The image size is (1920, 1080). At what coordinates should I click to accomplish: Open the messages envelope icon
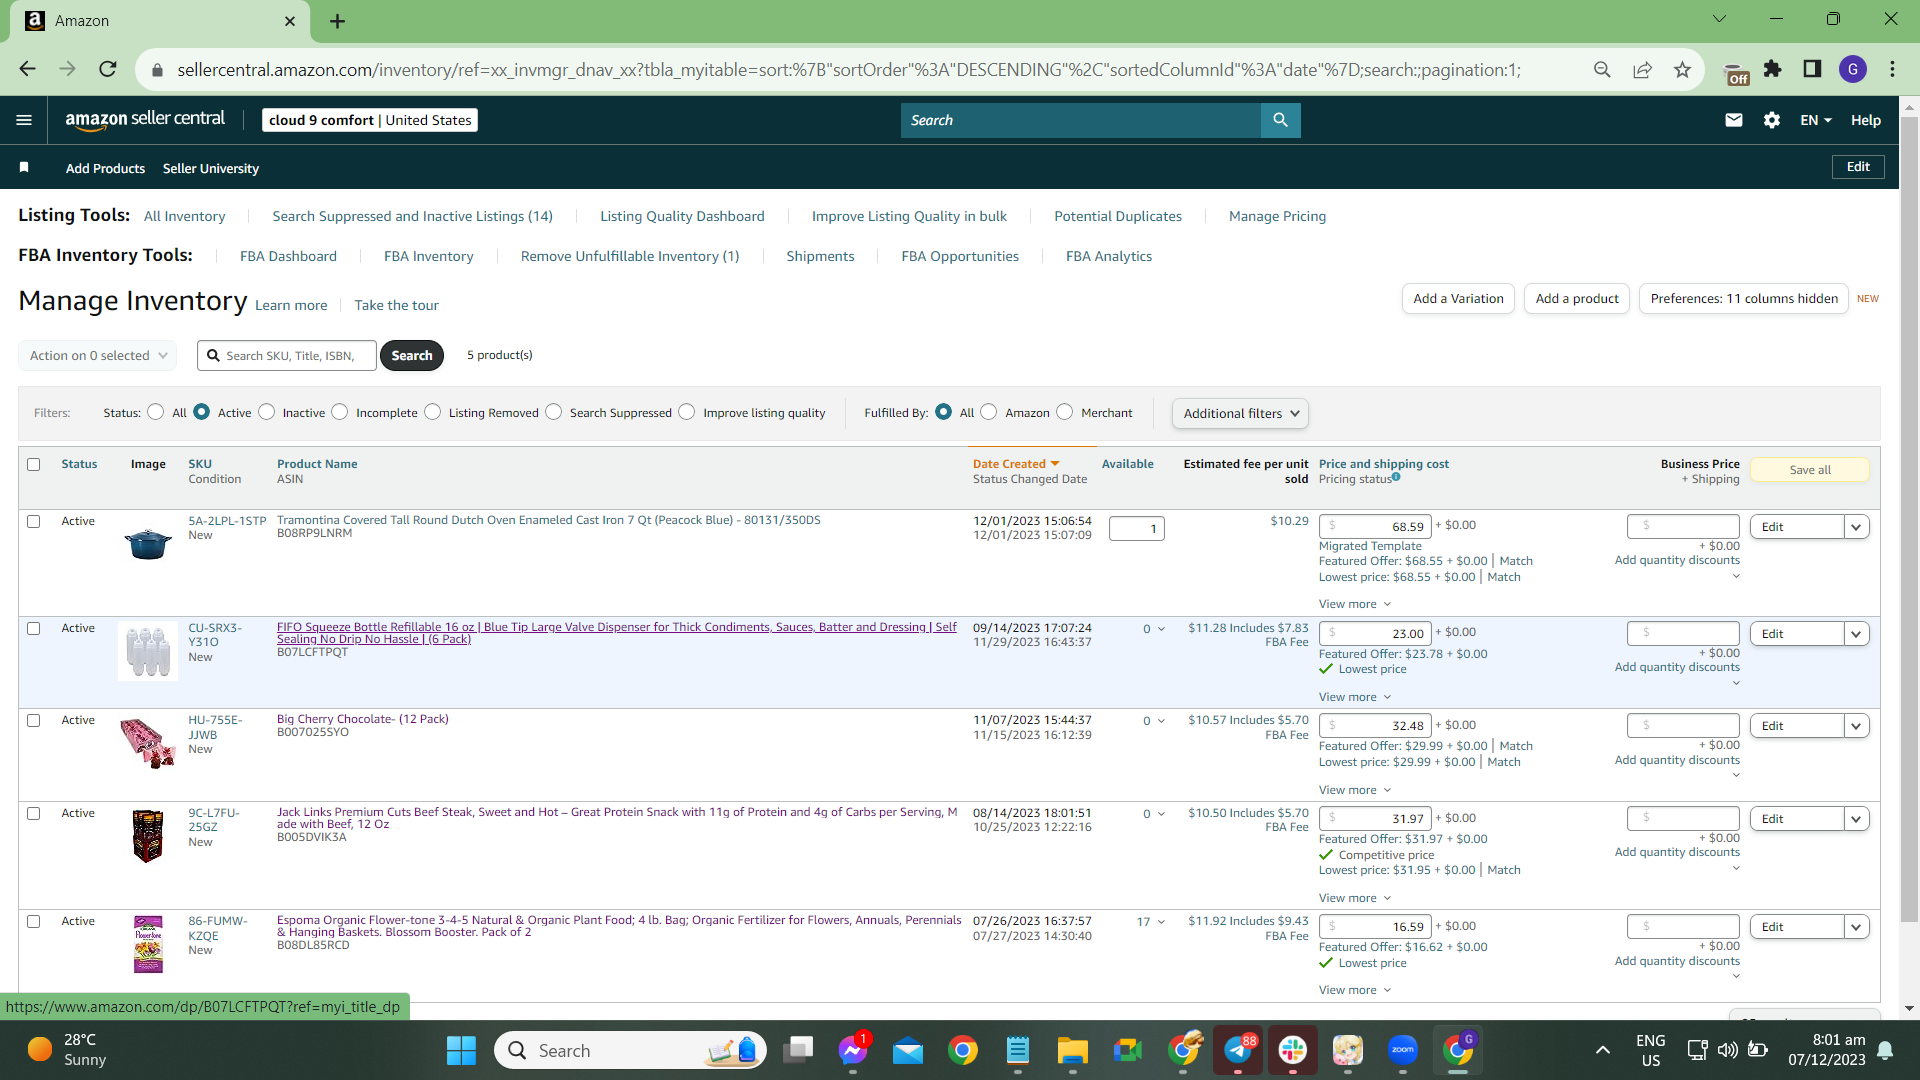click(x=1734, y=120)
